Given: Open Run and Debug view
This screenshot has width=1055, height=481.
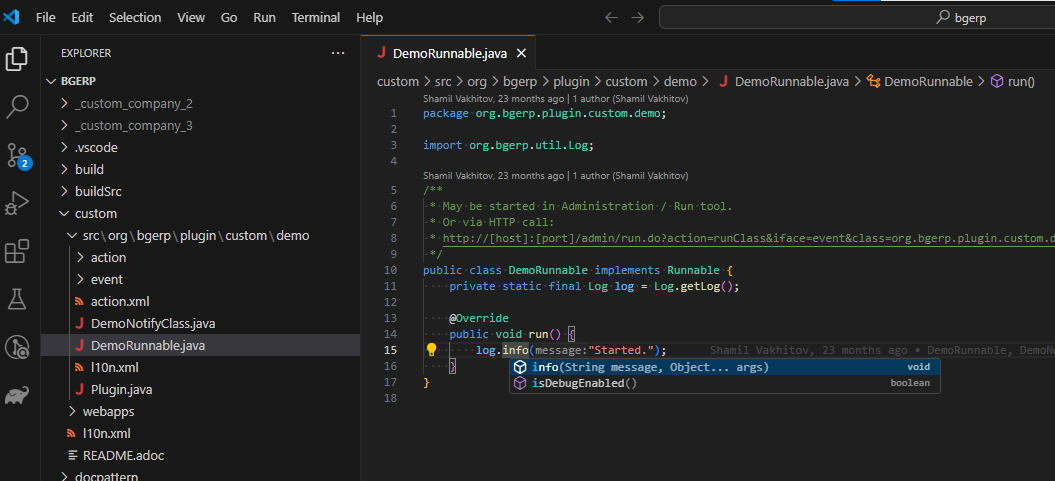Looking at the screenshot, I should (x=17, y=203).
